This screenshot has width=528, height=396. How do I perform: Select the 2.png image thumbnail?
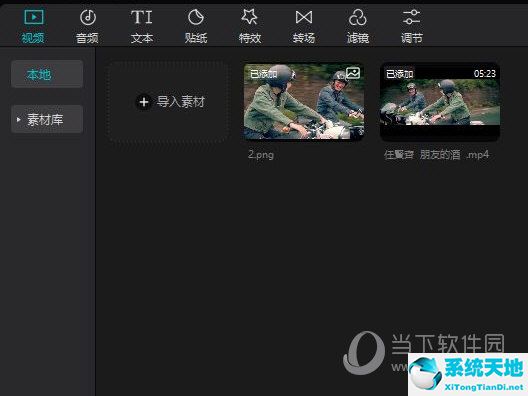(304, 102)
